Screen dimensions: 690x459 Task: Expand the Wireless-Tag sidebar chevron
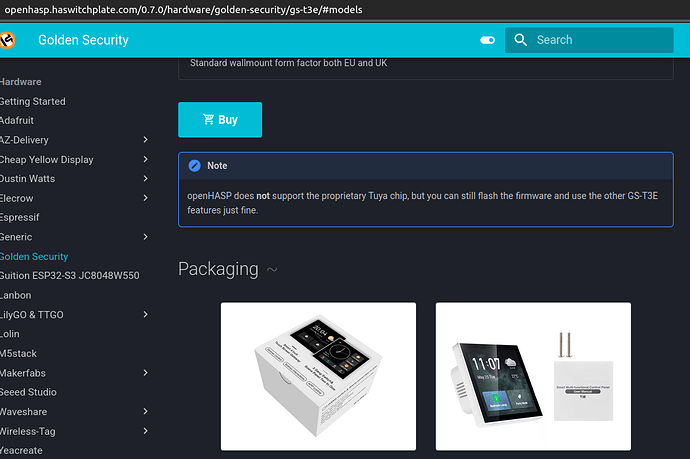point(146,431)
